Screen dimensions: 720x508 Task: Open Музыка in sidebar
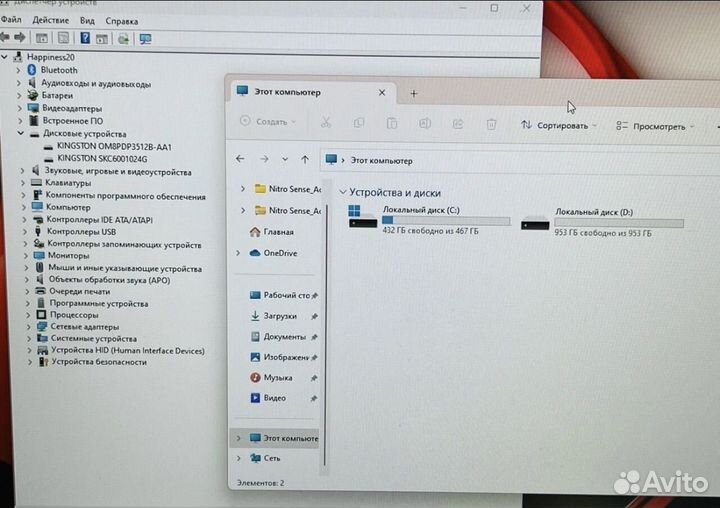pyautogui.click(x=271, y=378)
